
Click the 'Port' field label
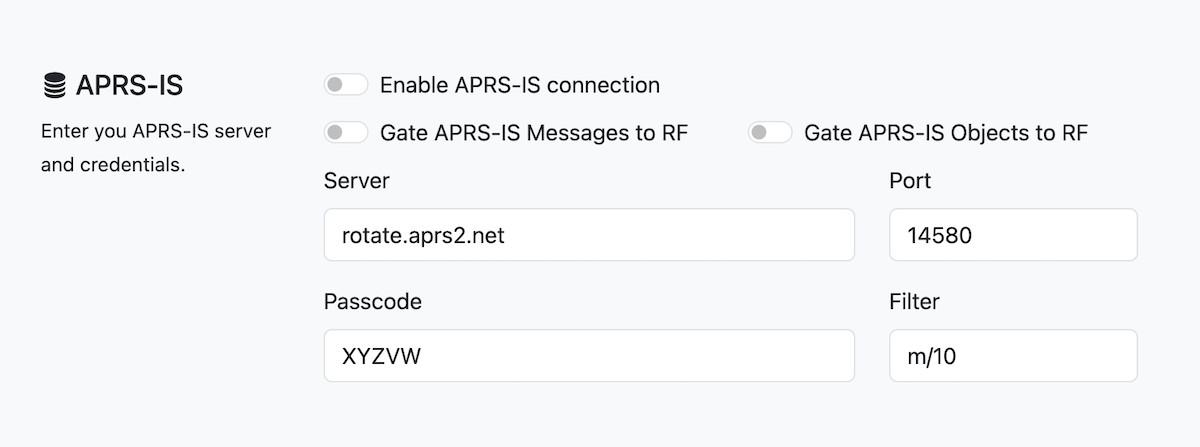909,181
